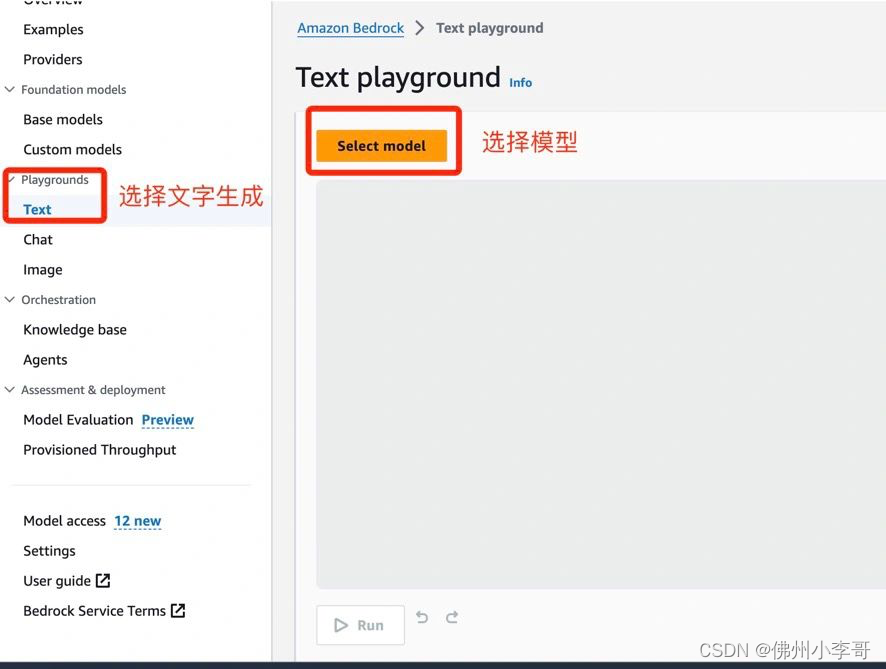Collapse the Foundation models section
Viewport: 886px width, 669px height.
(x=10, y=89)
